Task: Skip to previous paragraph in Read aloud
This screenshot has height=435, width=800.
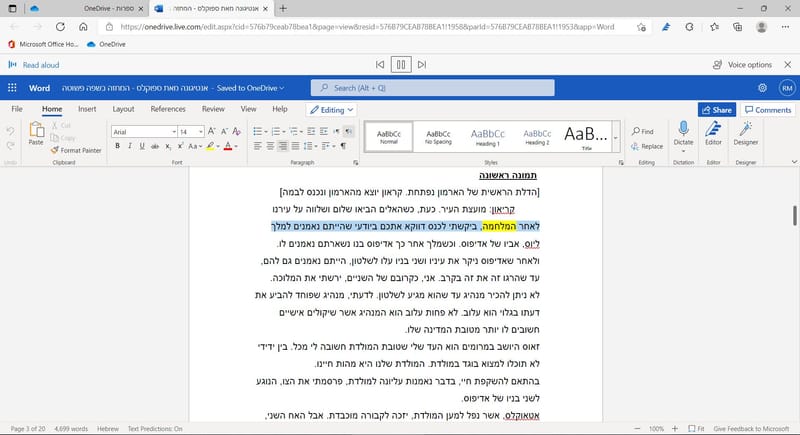Action: (x=380, y=65)
